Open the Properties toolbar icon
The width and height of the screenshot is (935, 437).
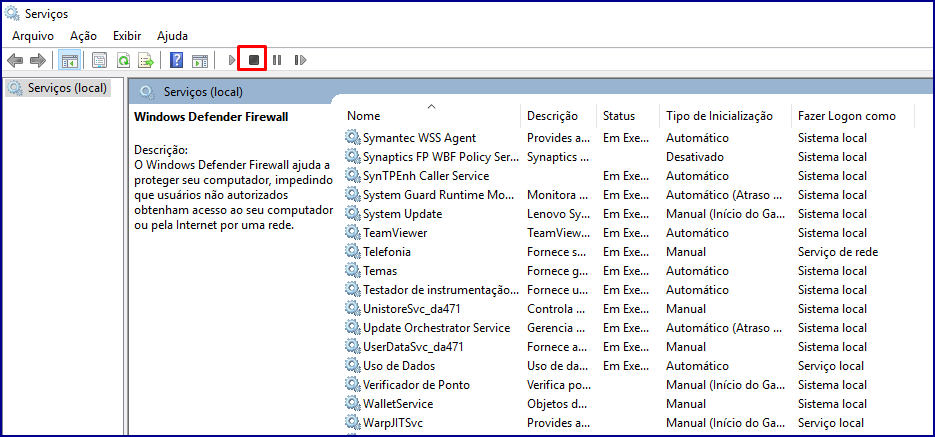click(100, 60)
